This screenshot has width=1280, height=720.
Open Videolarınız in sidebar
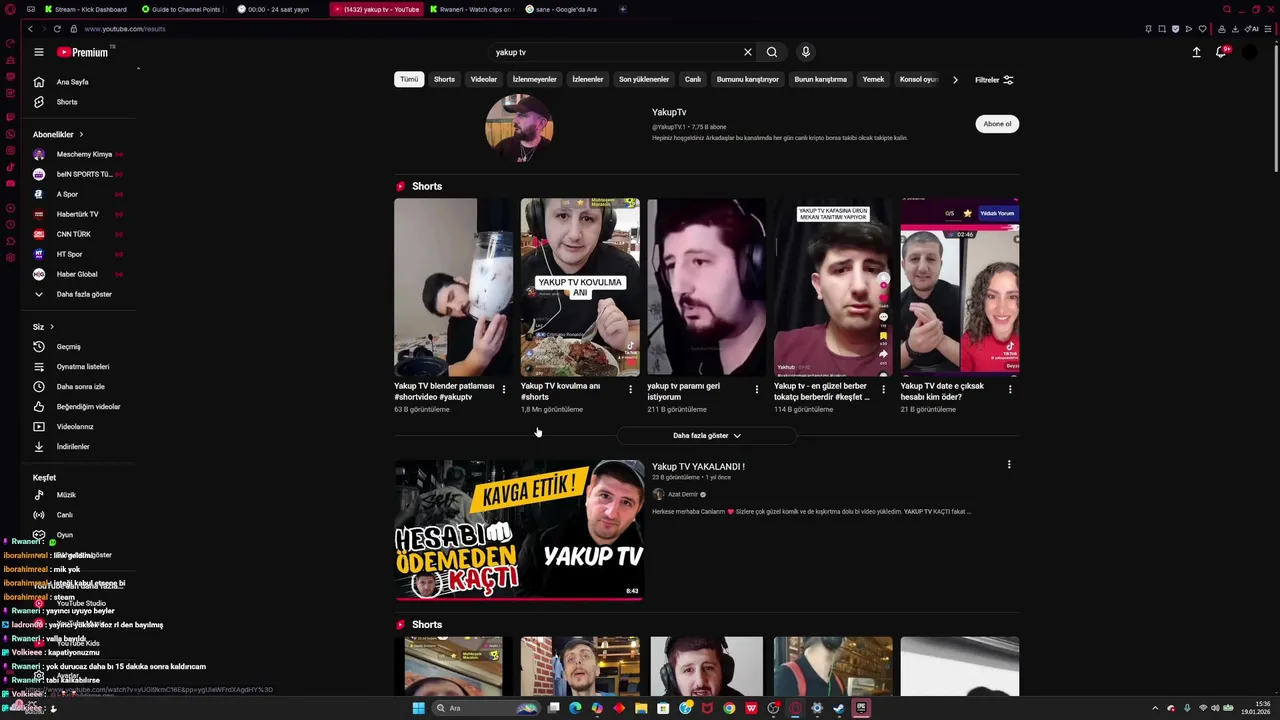(x=78, y=427)
